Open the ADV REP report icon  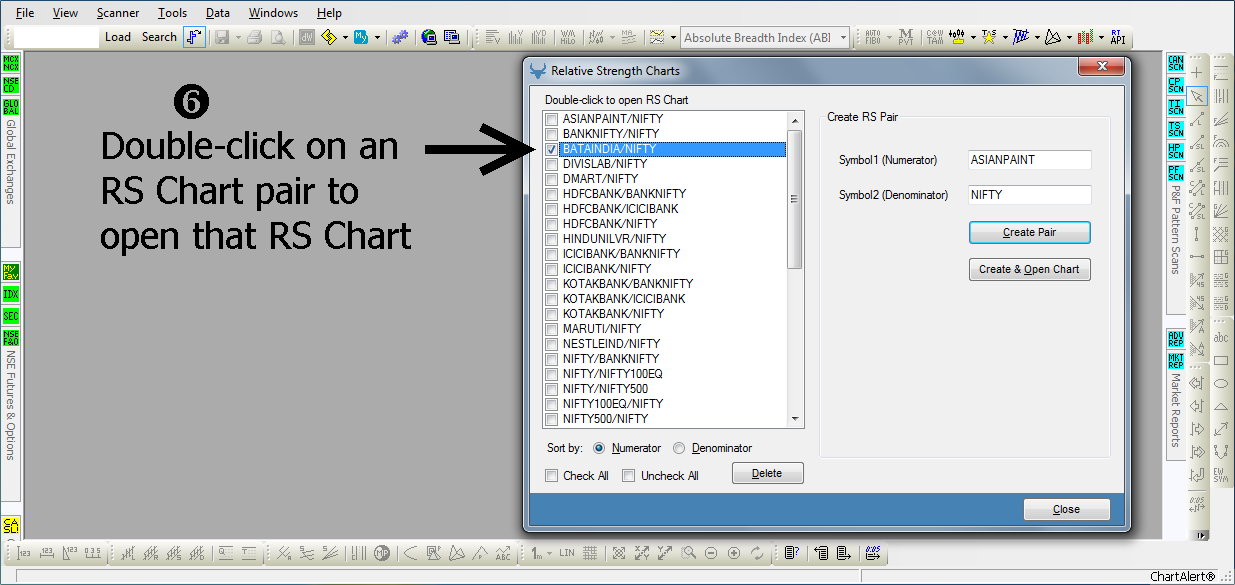1176,337
